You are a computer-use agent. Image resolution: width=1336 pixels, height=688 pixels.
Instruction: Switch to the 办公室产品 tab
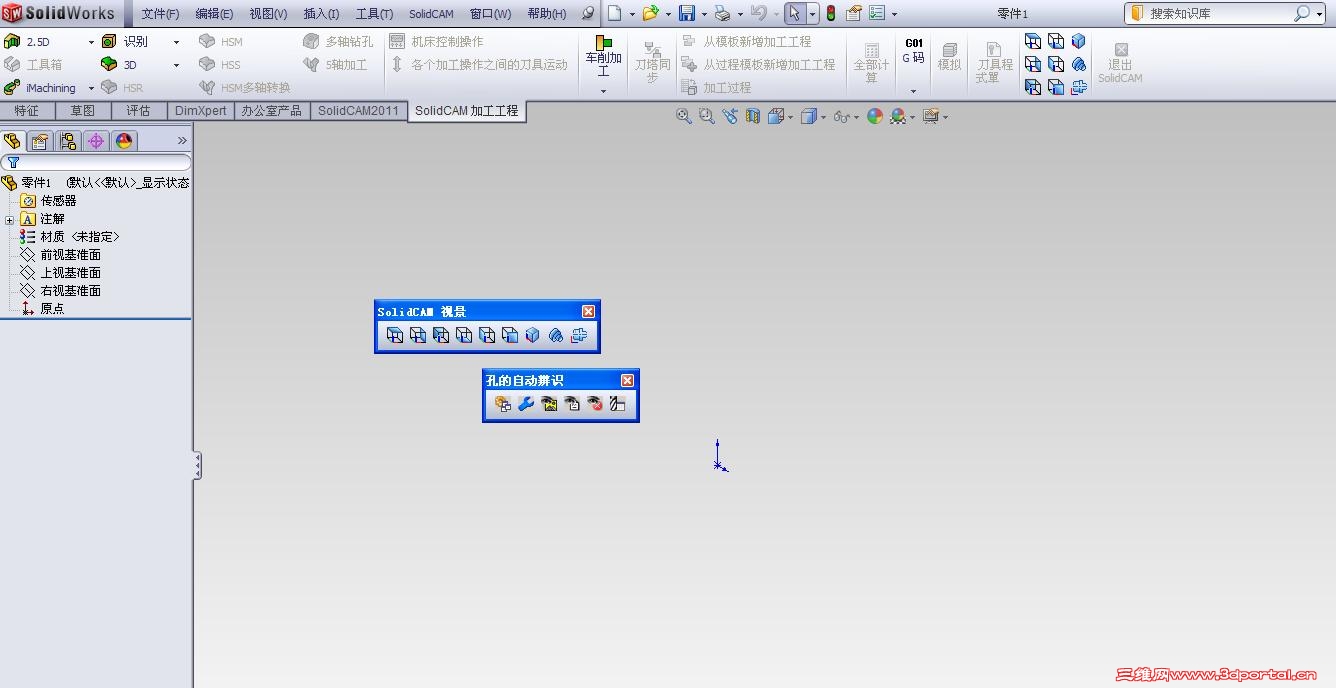coord(272,111)
